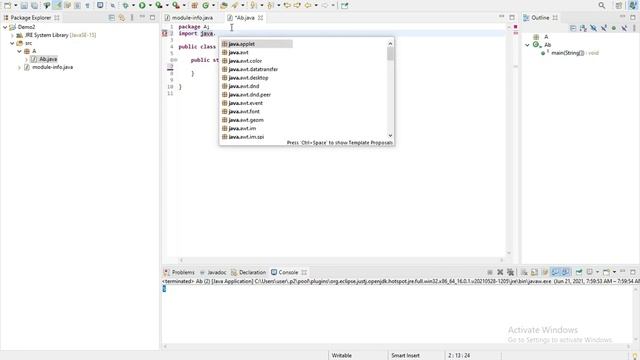Click the Save All toolbar icon

[35, 5]
